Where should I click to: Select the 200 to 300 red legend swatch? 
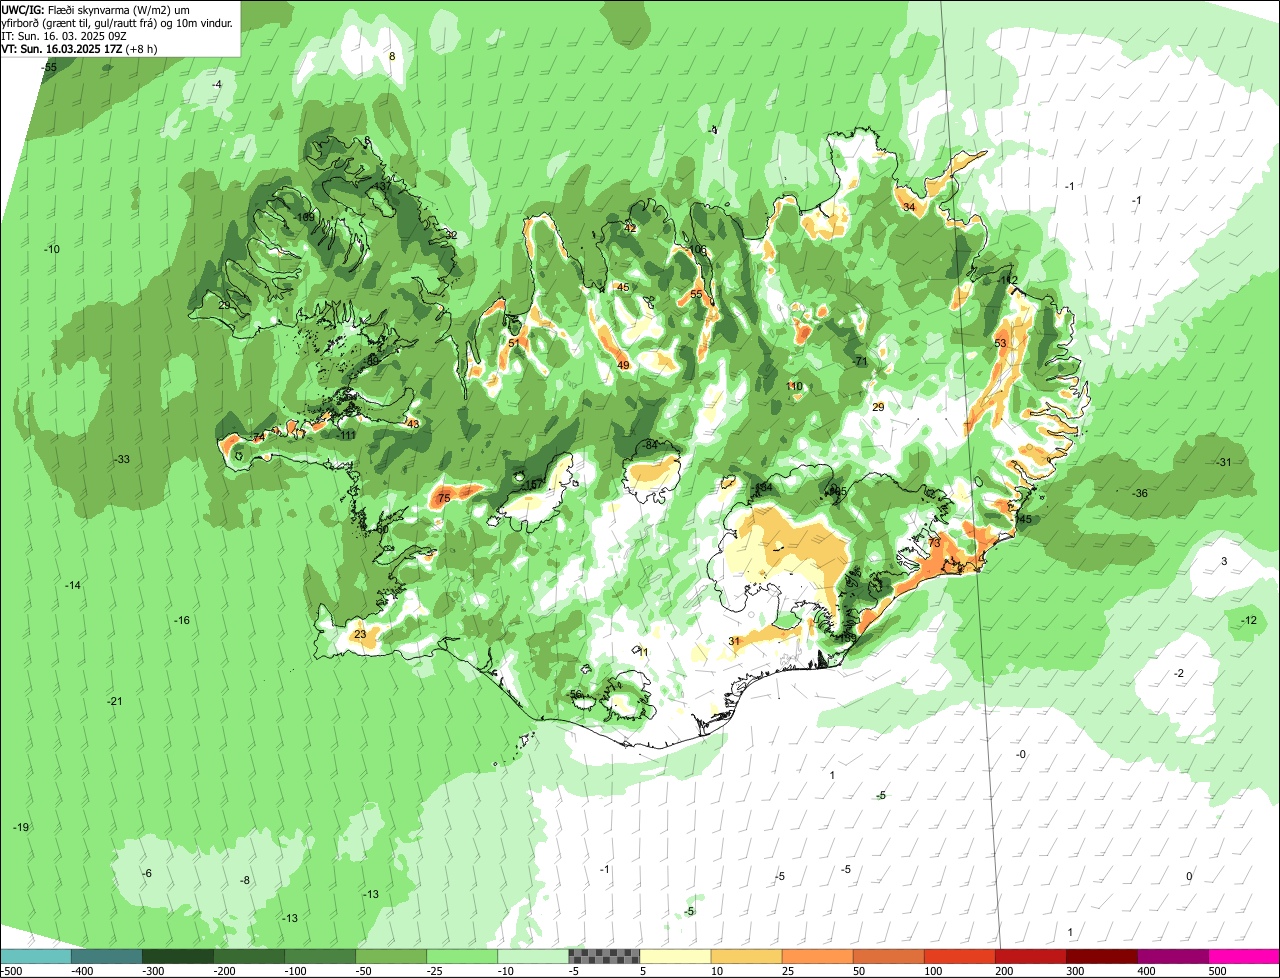click(1029, 956)
